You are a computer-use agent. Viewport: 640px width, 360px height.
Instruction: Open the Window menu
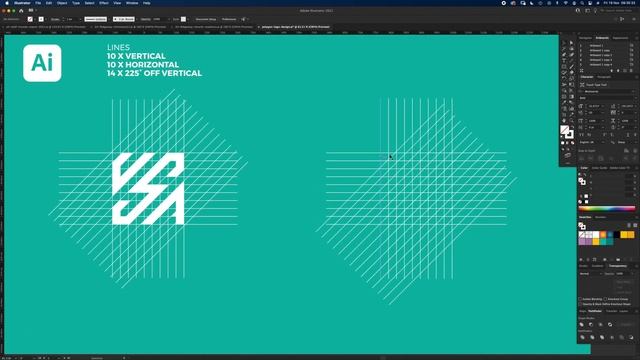click(x=132, y=3)
